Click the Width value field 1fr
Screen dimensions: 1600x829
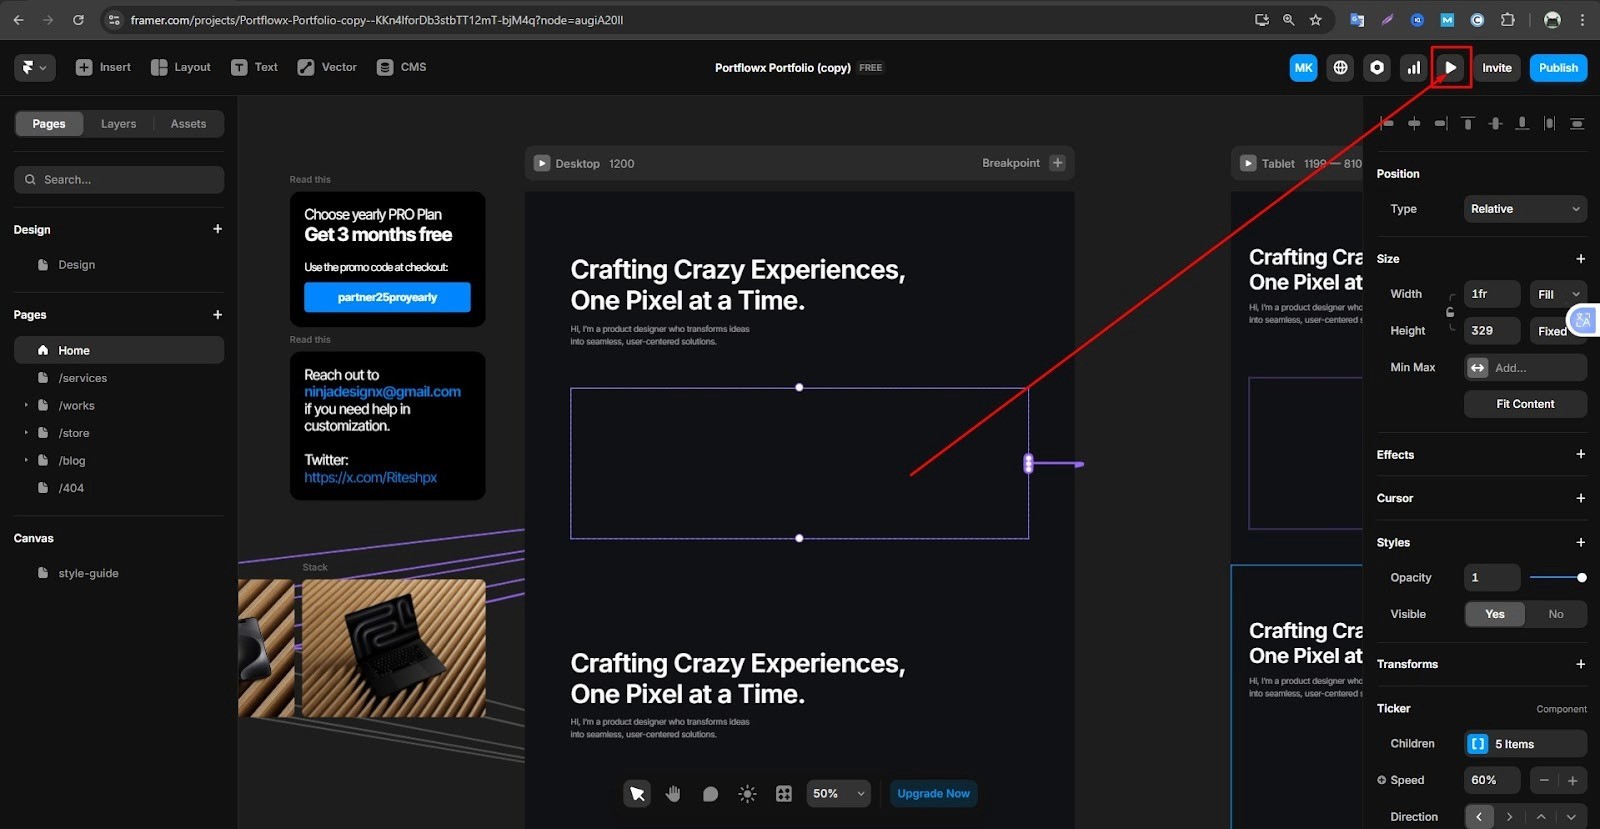pyautogui.click(x=1492, y=294)
